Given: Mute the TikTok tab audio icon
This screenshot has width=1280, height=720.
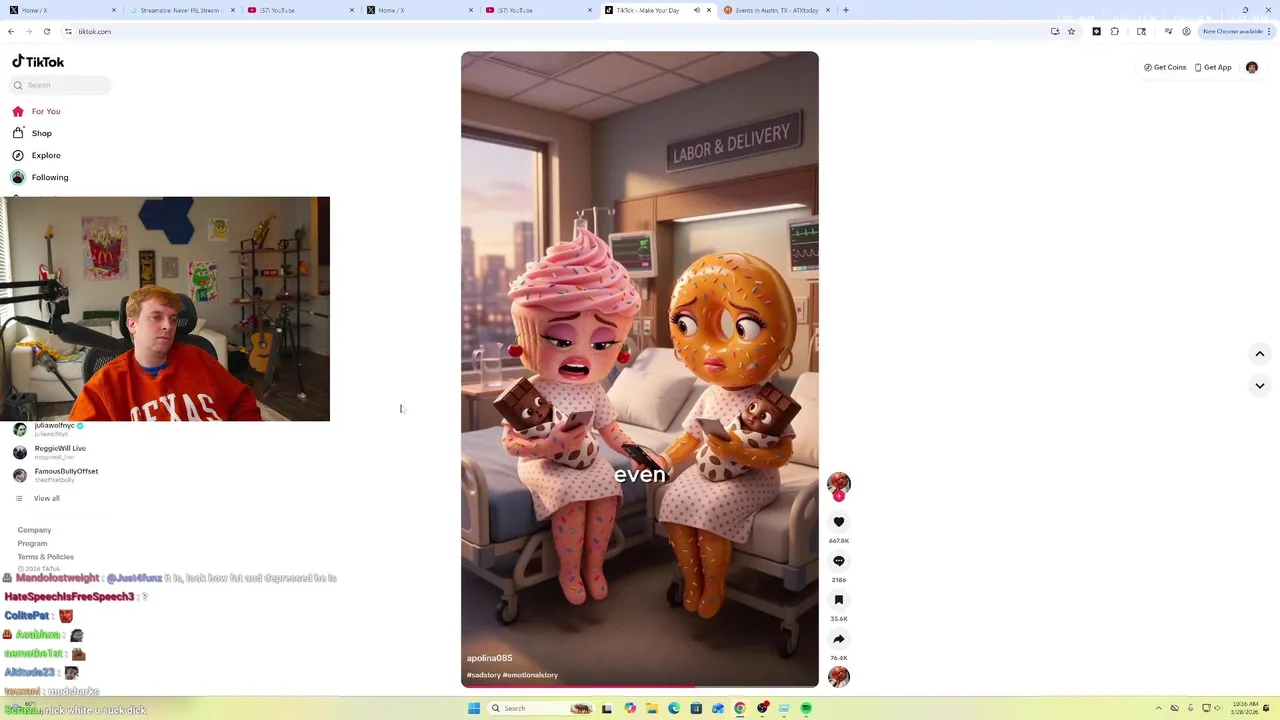Looking at the screenshot, I should (x=697, y=10).
